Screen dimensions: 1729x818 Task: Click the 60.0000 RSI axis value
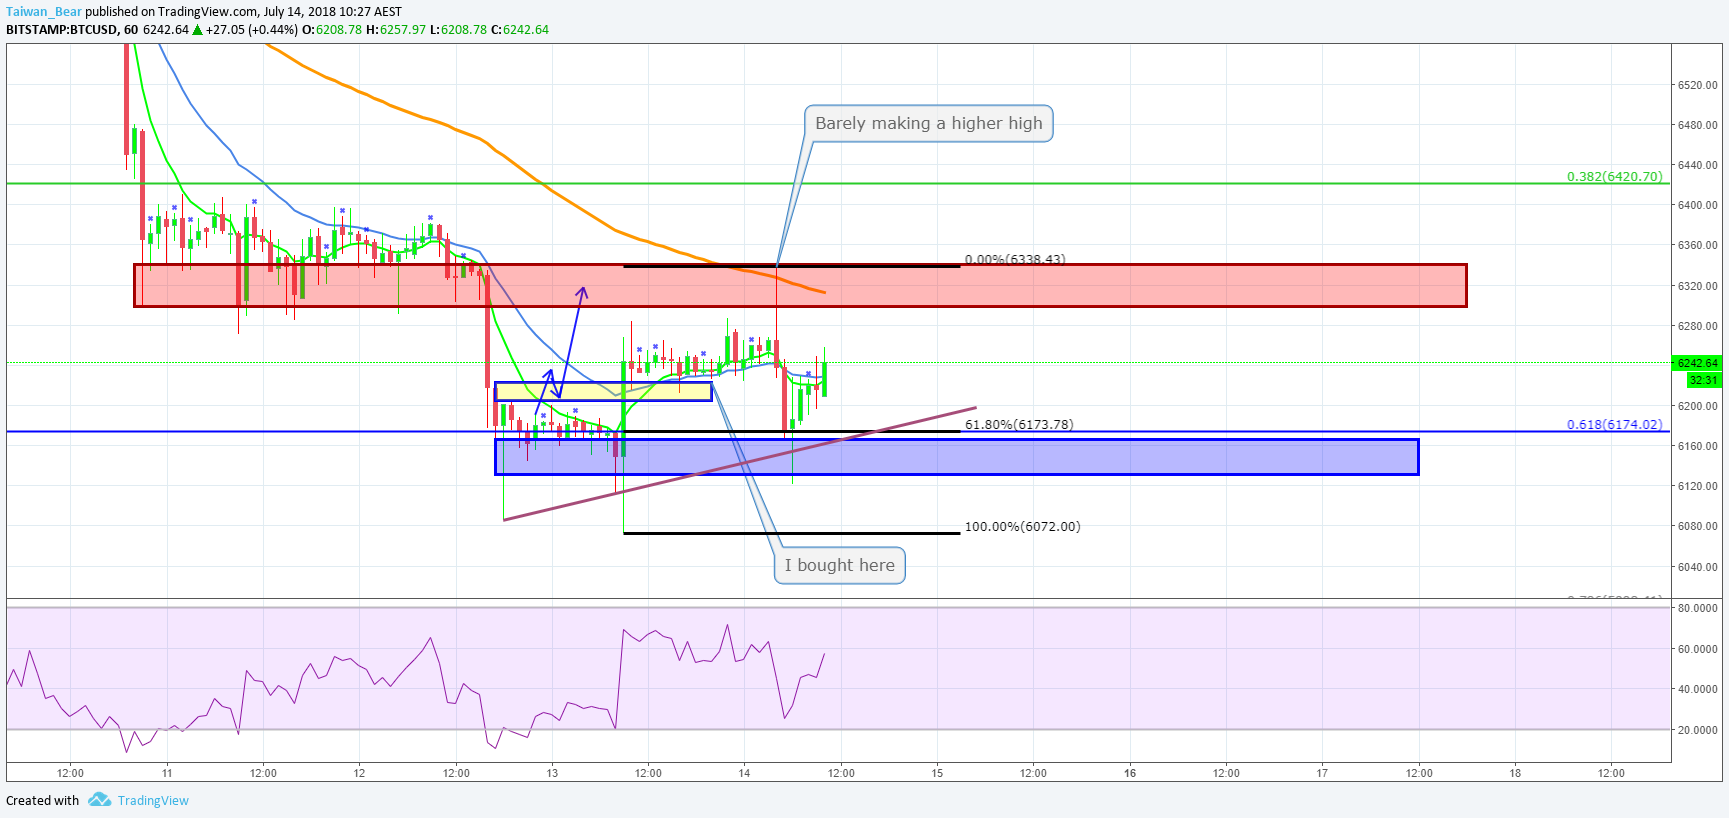(x=1698, y=649)
